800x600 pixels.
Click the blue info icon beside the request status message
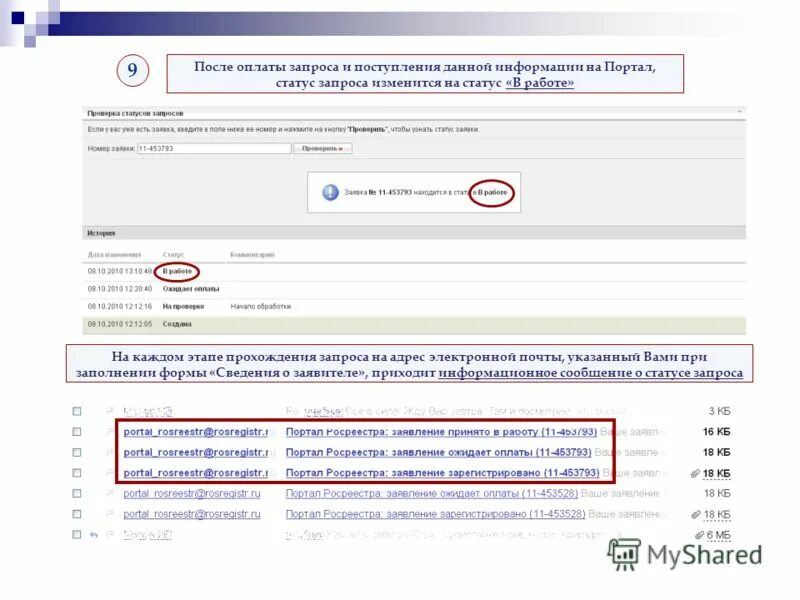coord(330,192)
